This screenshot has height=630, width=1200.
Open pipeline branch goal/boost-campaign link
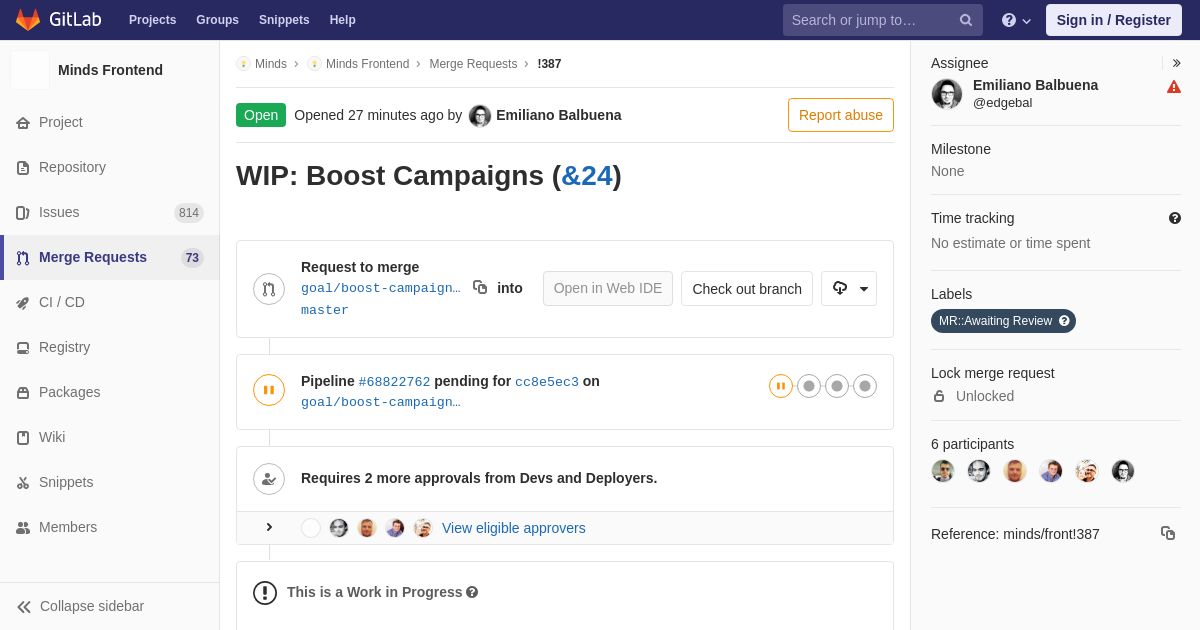click(x=381, y=402)
